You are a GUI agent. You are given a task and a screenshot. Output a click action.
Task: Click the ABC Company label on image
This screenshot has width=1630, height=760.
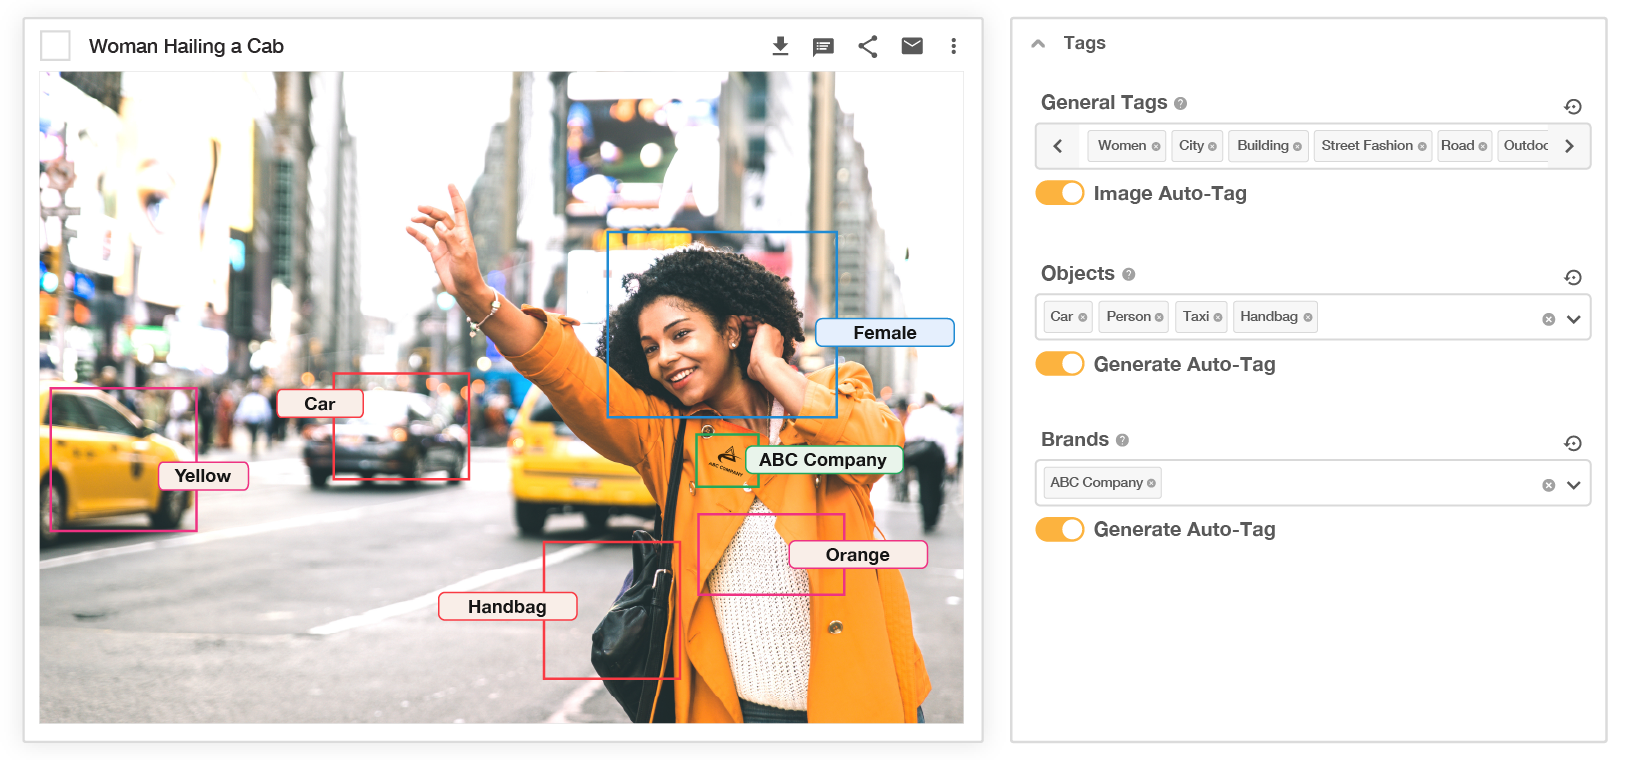pos(823,460)
